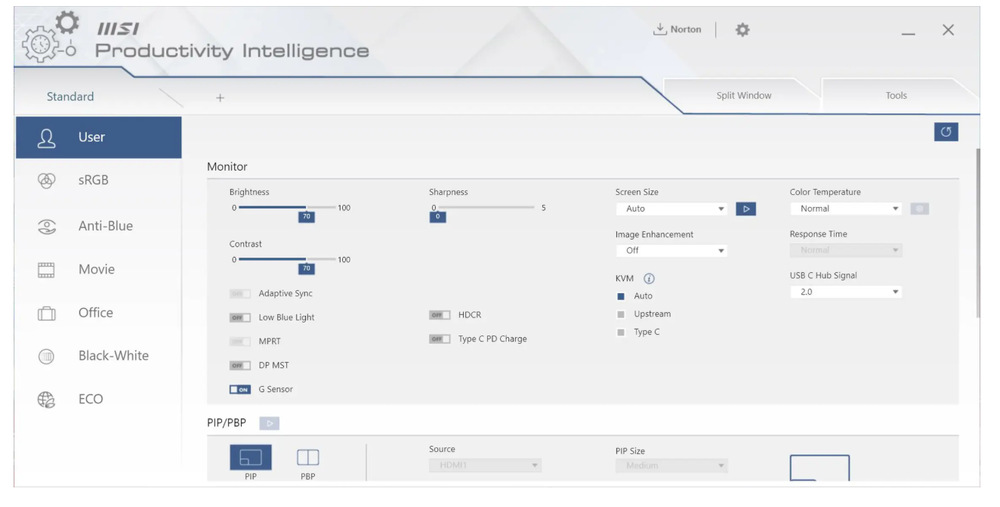Select the PBP layout icon

coord(307,457)
